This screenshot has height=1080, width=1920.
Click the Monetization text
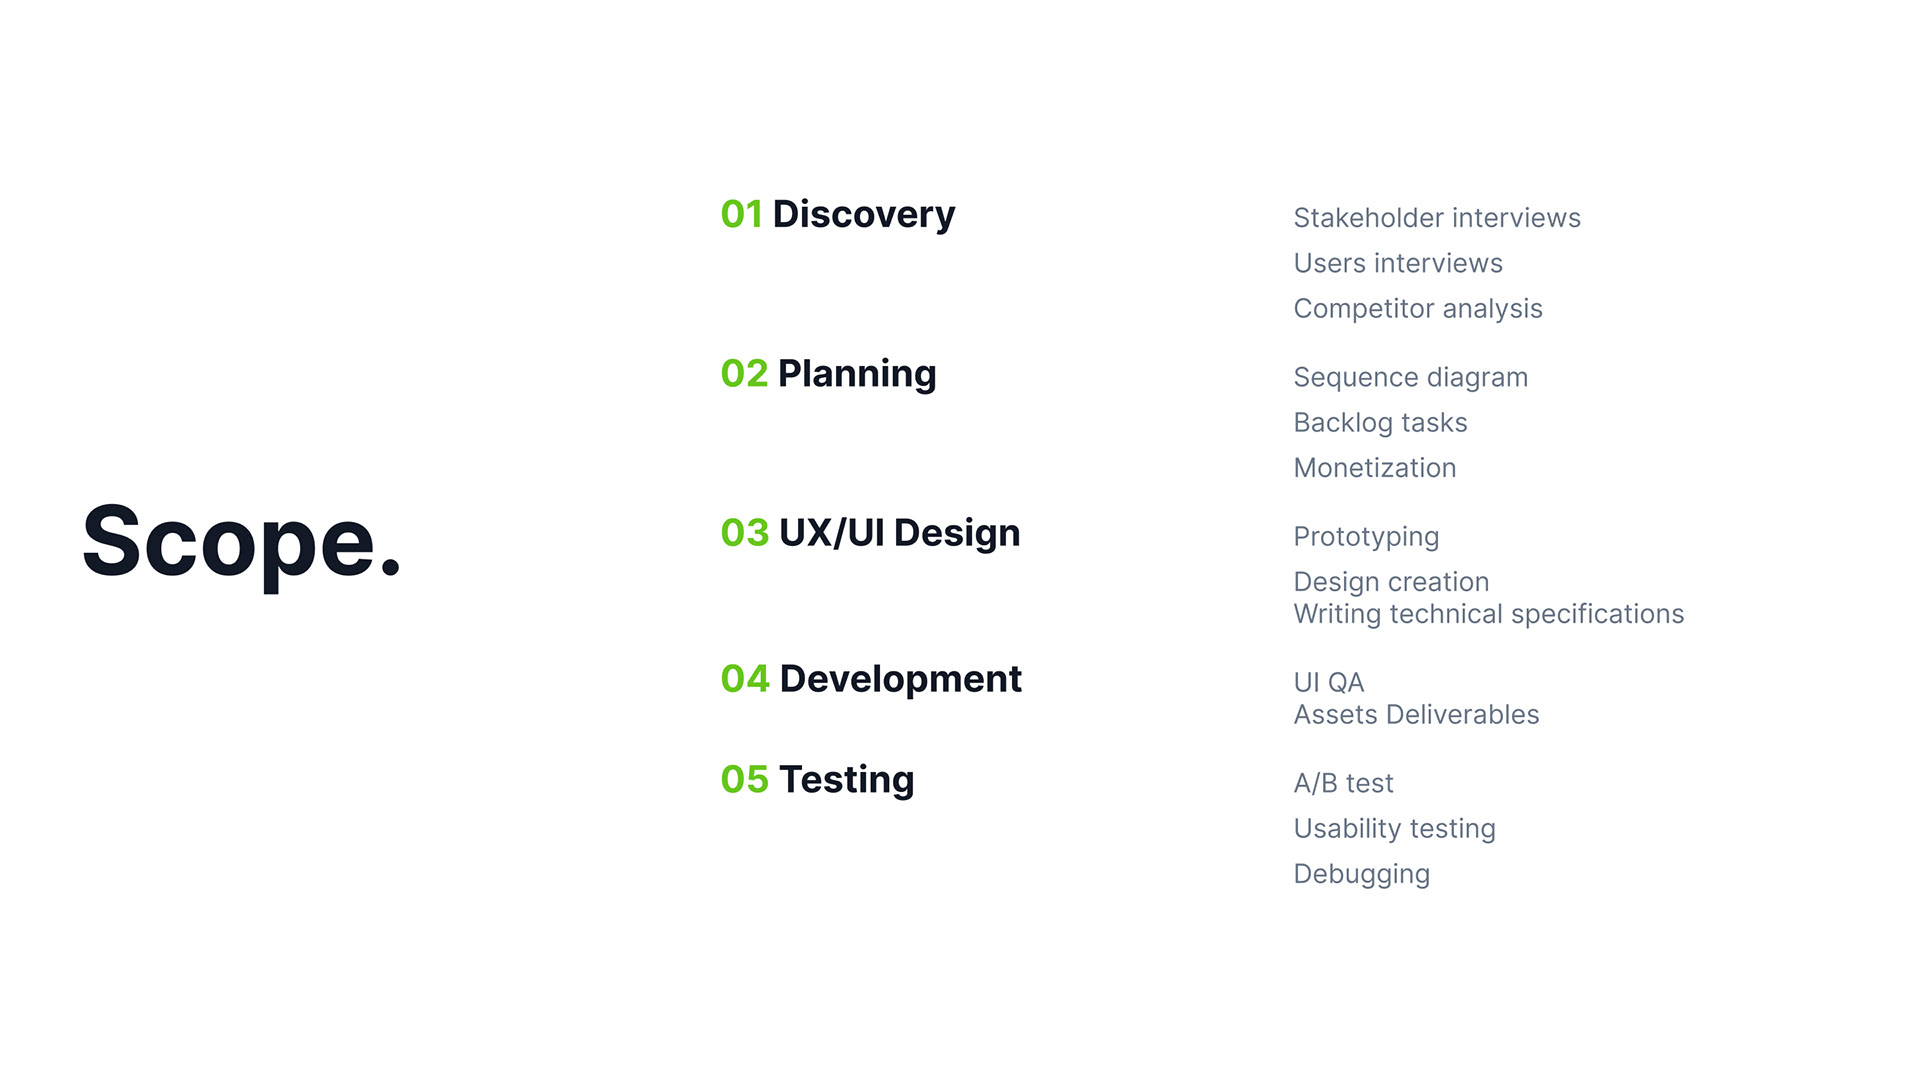(x=1374, y=467)
